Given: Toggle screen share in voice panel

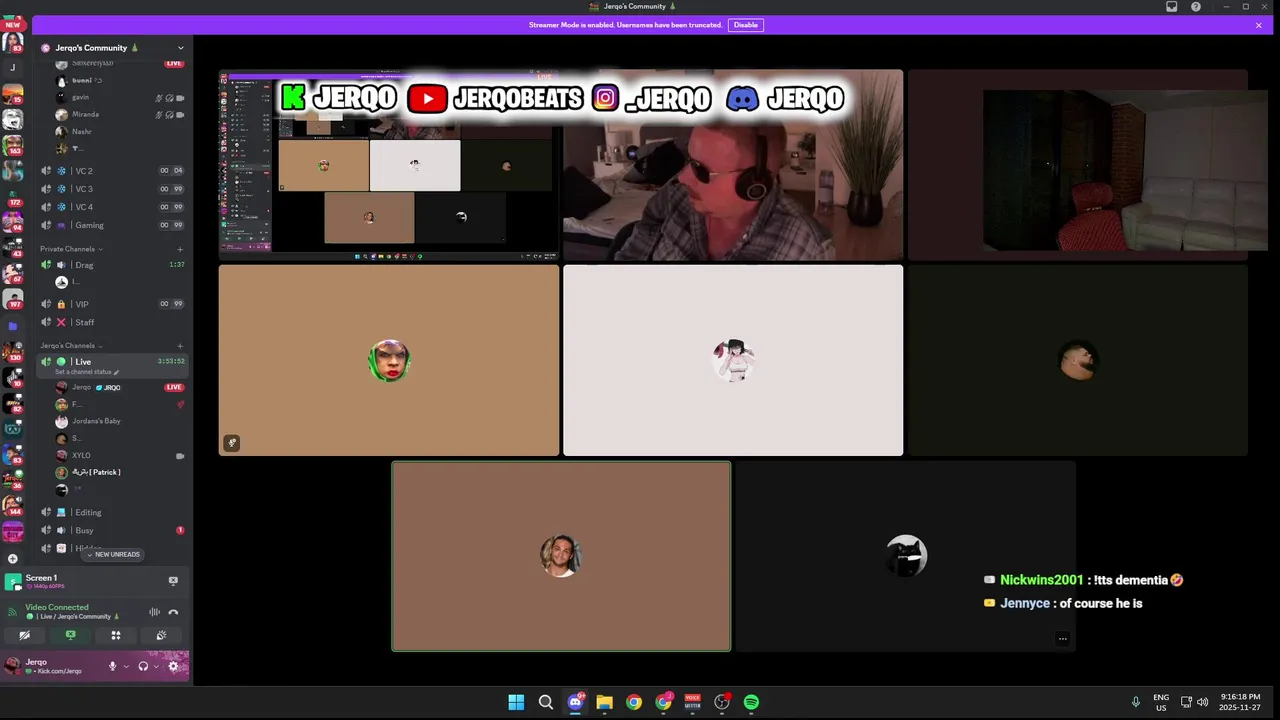Looking at the screenshot, I should pyautogui.click(x=70, y=635).
